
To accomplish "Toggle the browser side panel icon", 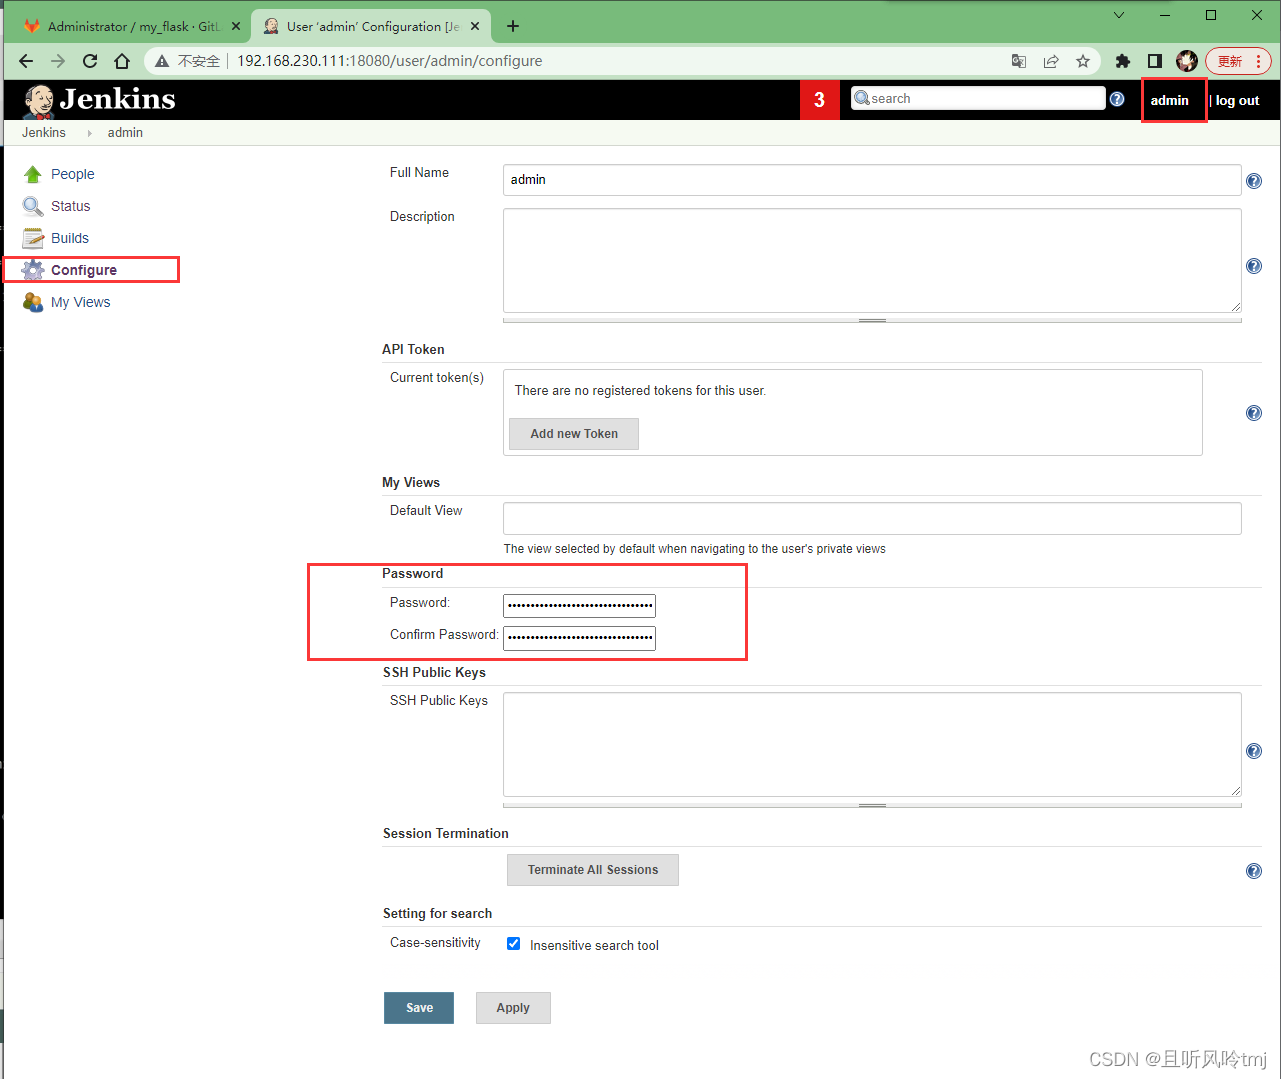I will (1155, 61).
